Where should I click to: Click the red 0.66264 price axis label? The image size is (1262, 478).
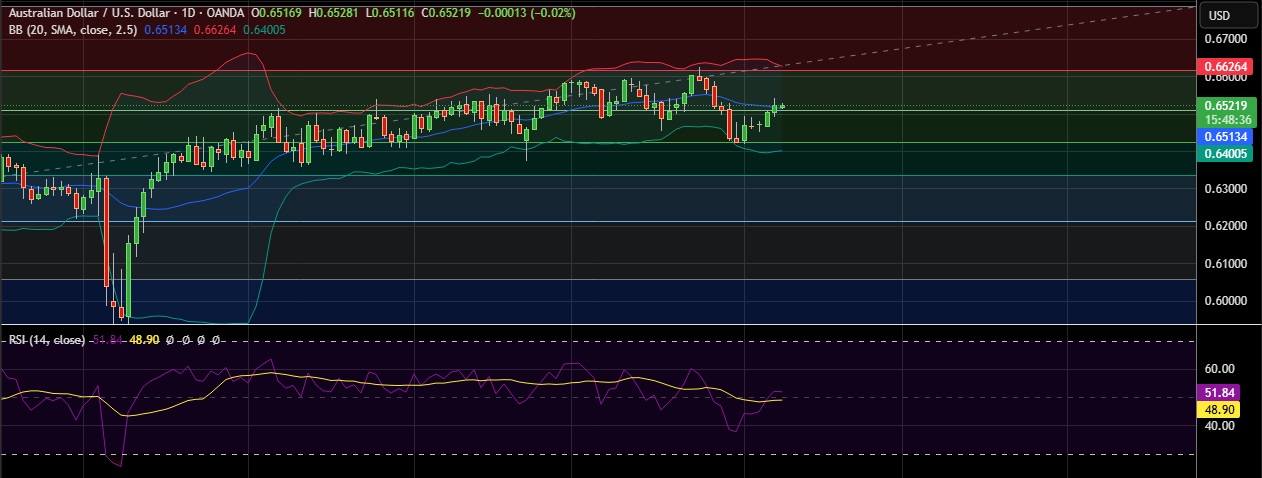click(x=1225, y=68)
